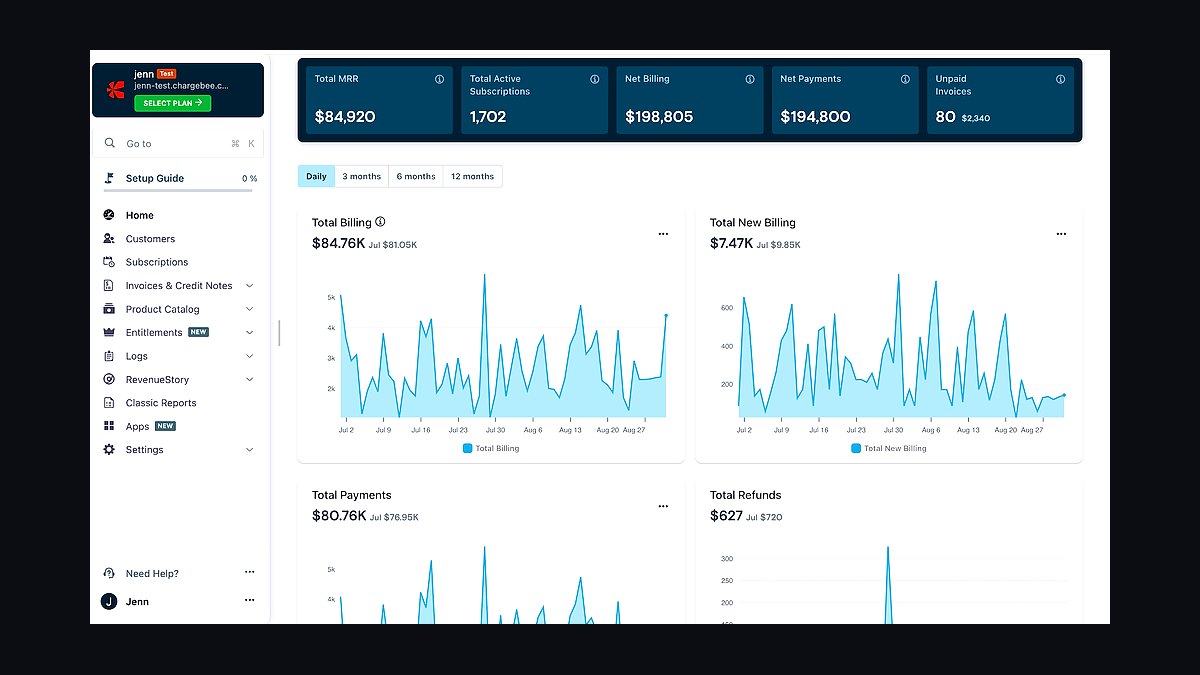Open Subscriptions page link
Image resolution: width=1200 pixels, height=675 pixels.
click(157, 262)
